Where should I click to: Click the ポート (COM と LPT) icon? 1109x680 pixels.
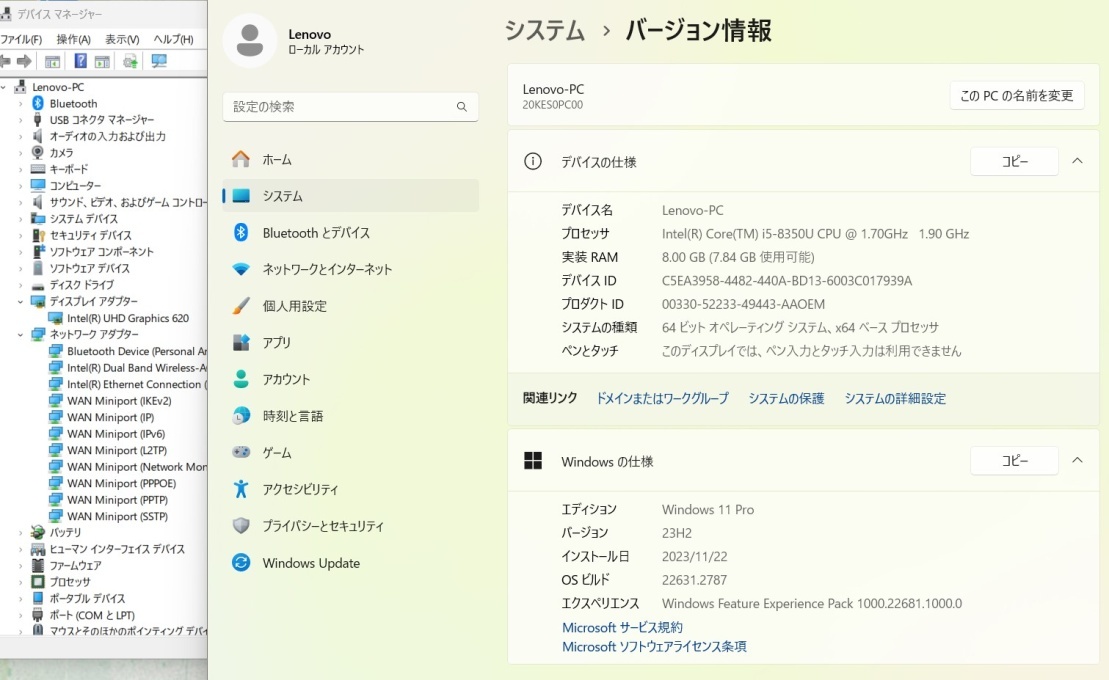pyautogui.click(x=38, y=615)
